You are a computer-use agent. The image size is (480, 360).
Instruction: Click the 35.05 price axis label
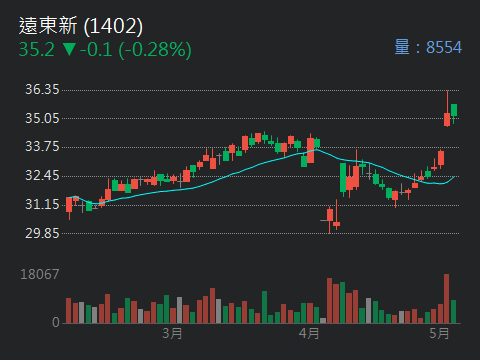42,118
